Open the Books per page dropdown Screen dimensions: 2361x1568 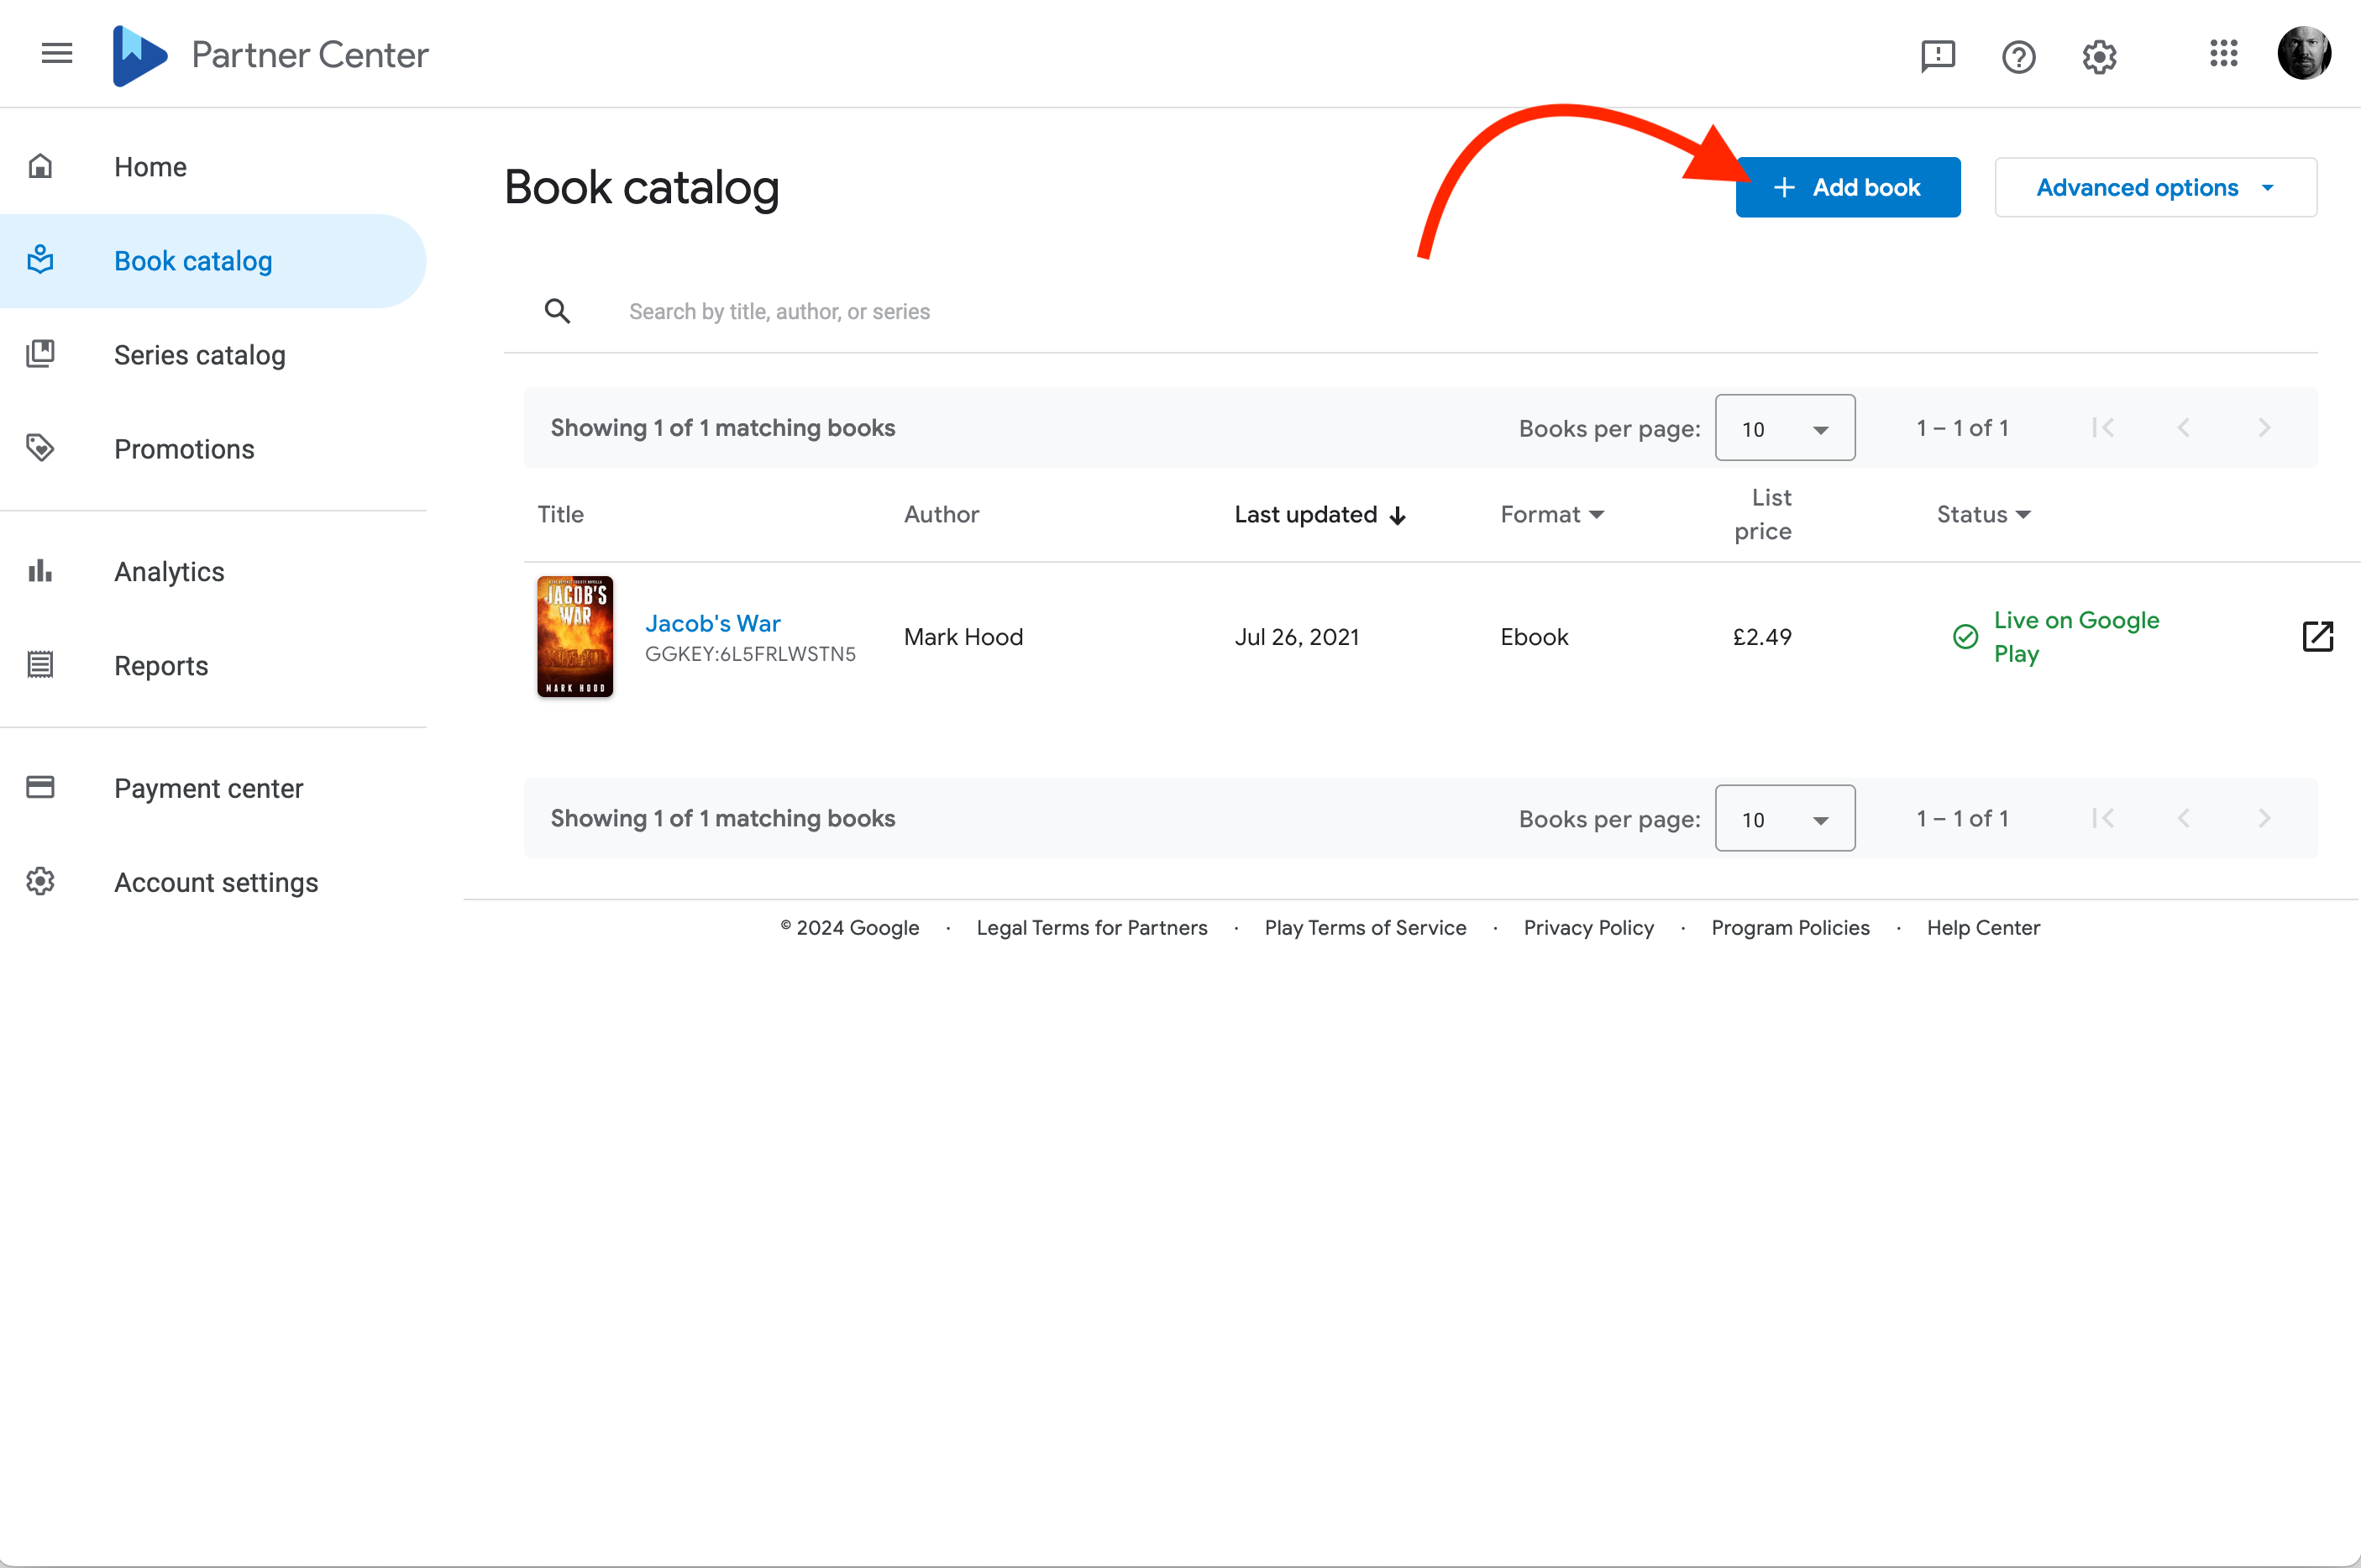point(1784,427)
